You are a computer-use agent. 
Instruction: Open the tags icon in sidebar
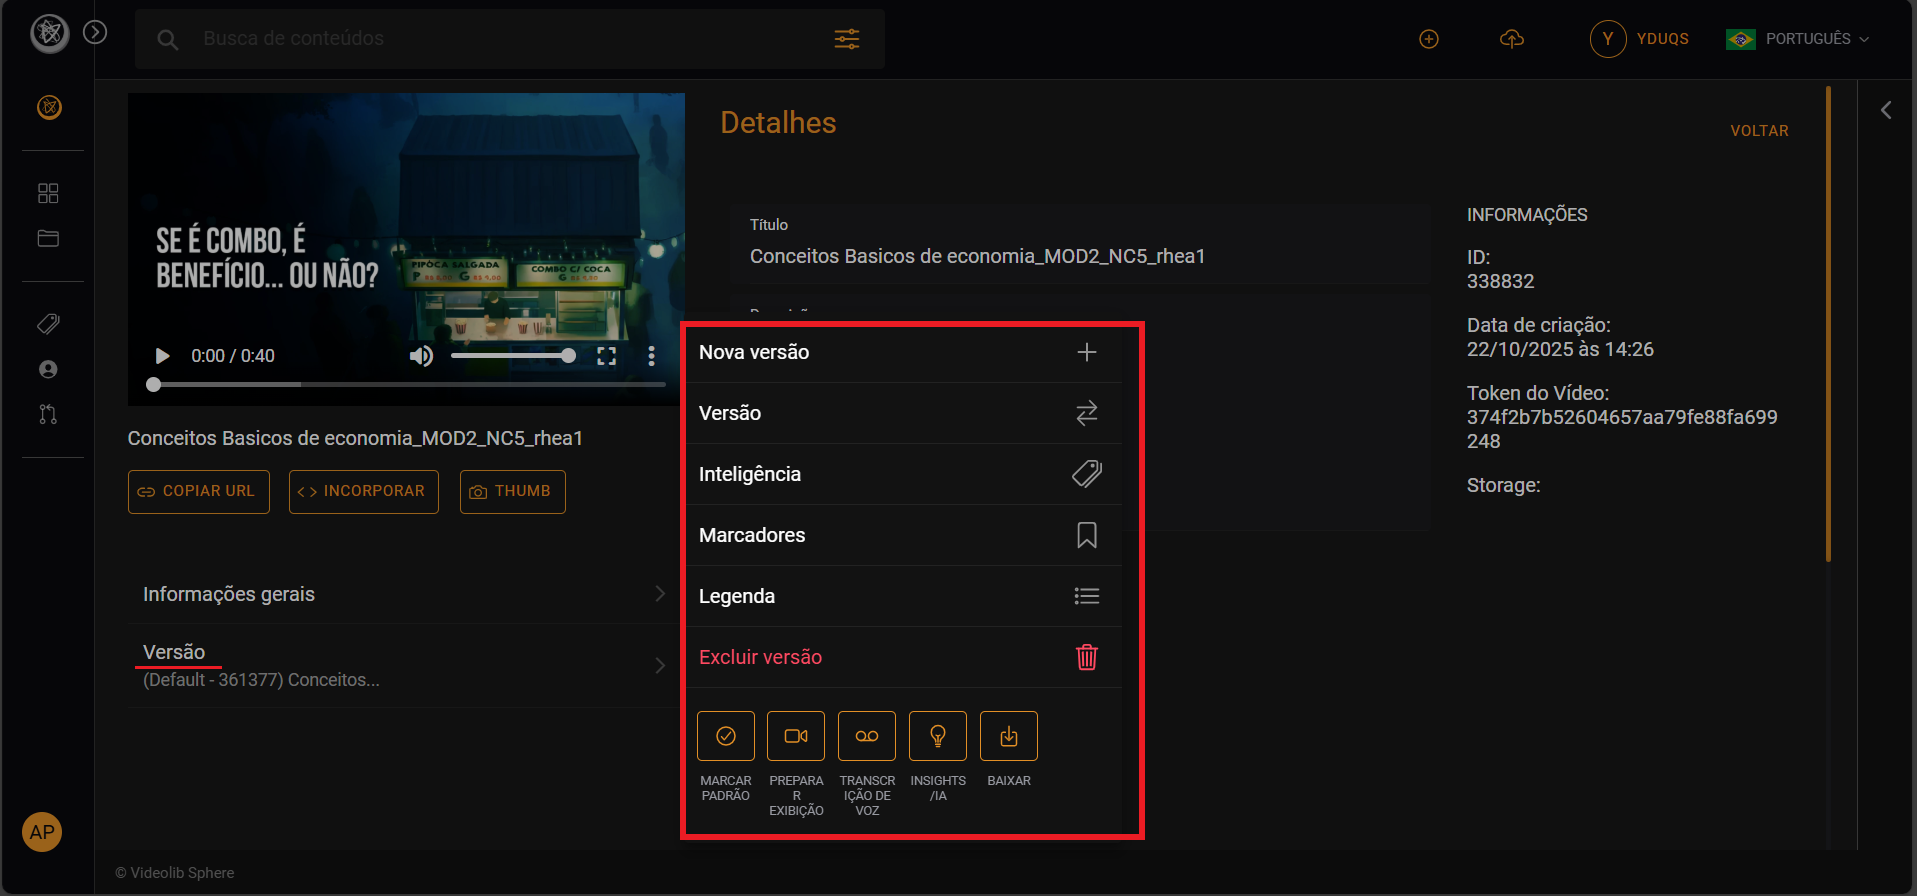(x=48, y=324)
